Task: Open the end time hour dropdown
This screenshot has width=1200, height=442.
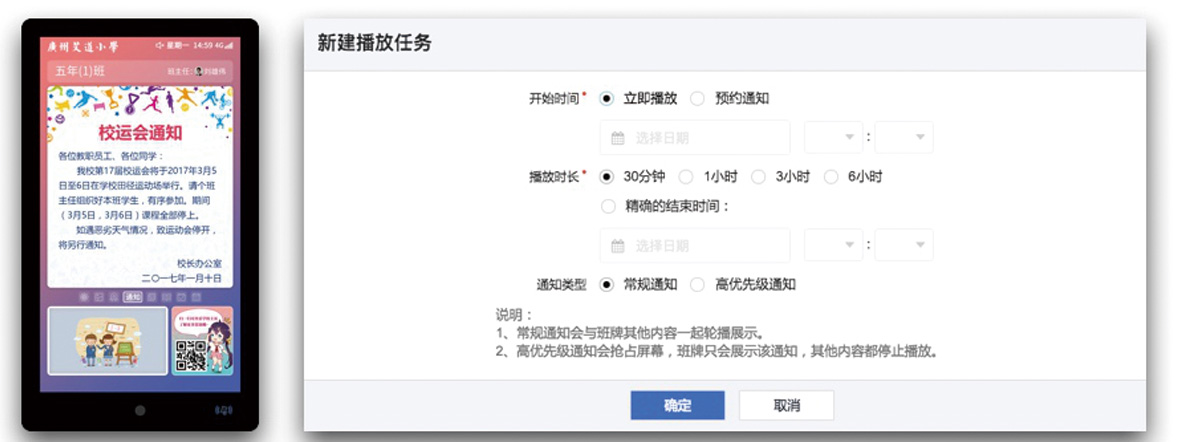Action: [x=833, y=246]
